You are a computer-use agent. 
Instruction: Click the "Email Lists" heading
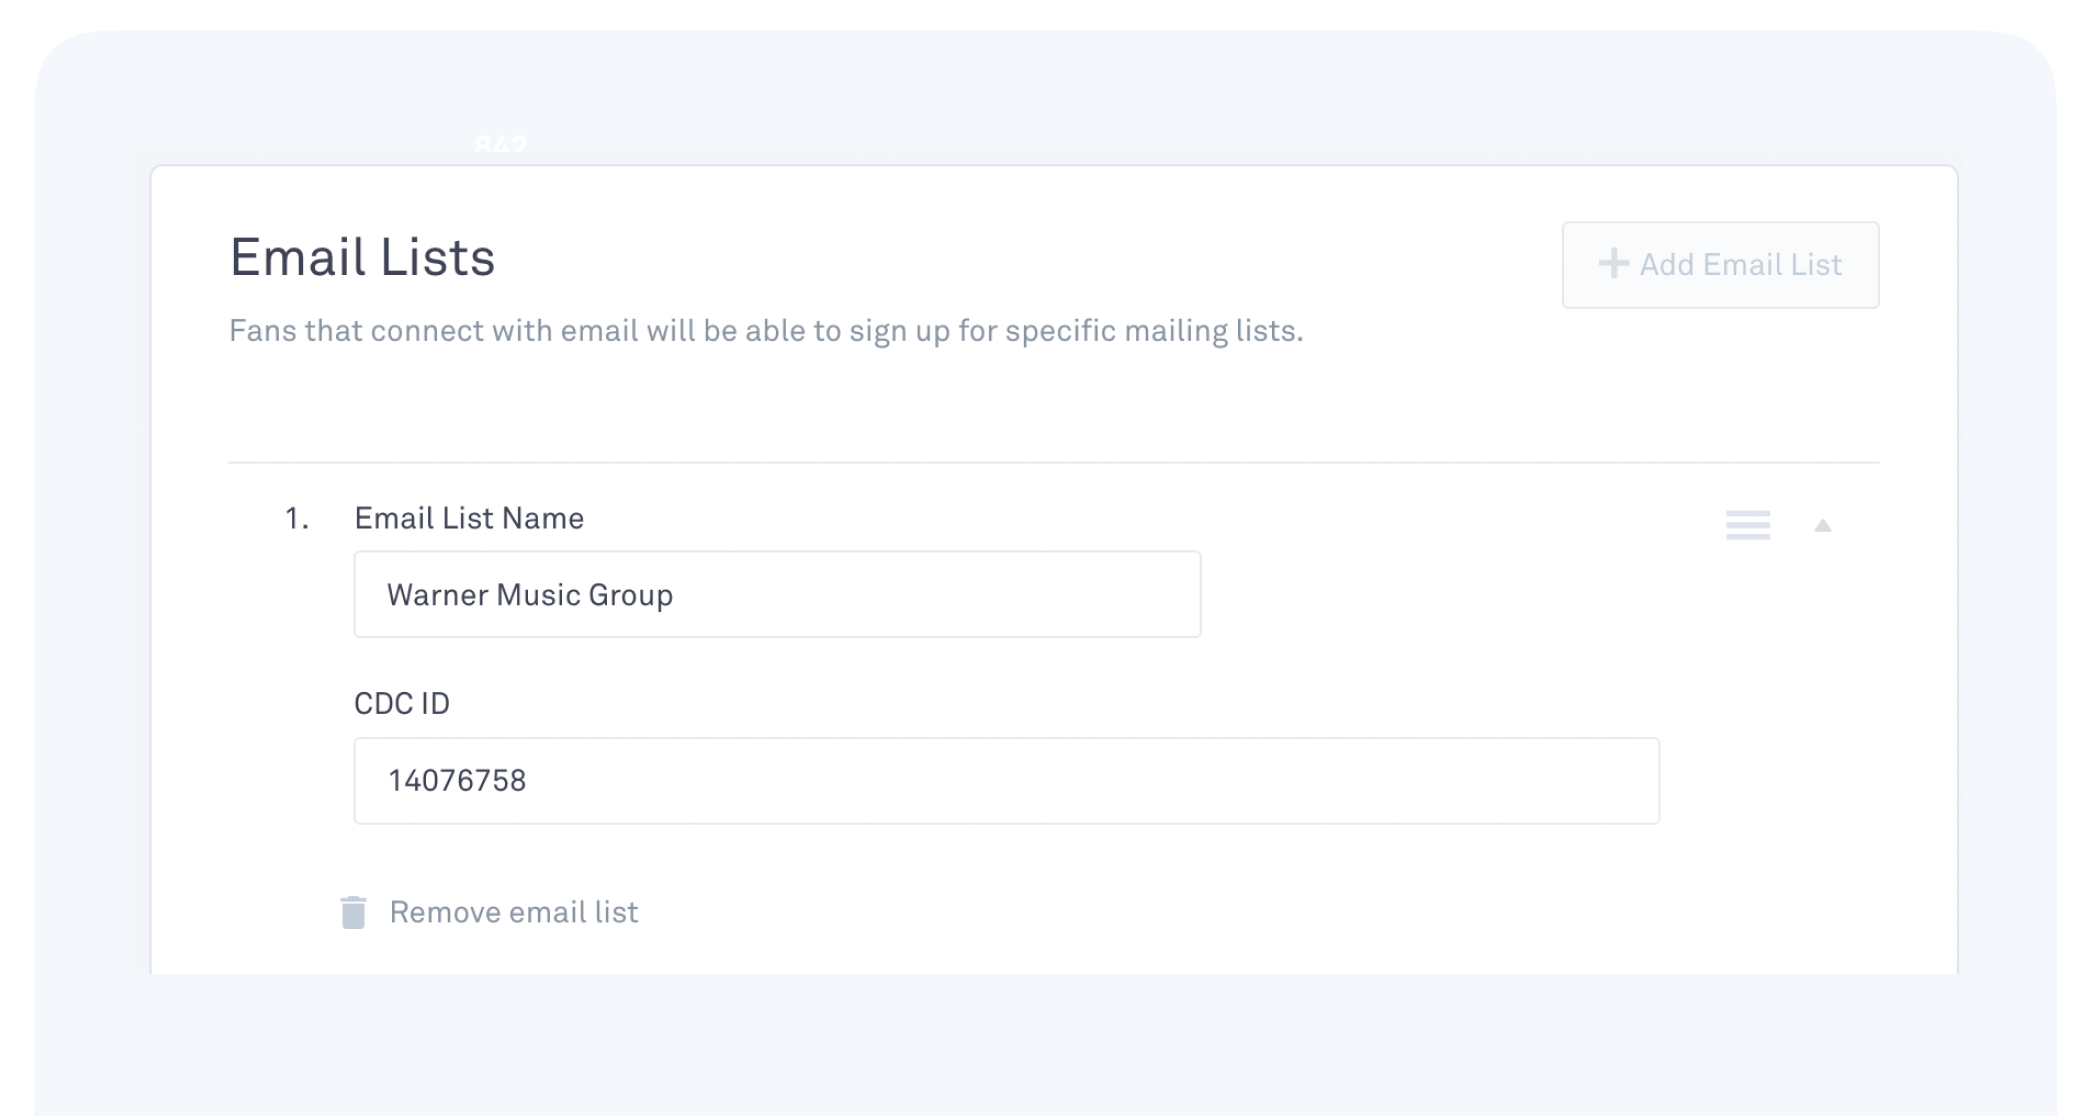click(x=362, y=258)
